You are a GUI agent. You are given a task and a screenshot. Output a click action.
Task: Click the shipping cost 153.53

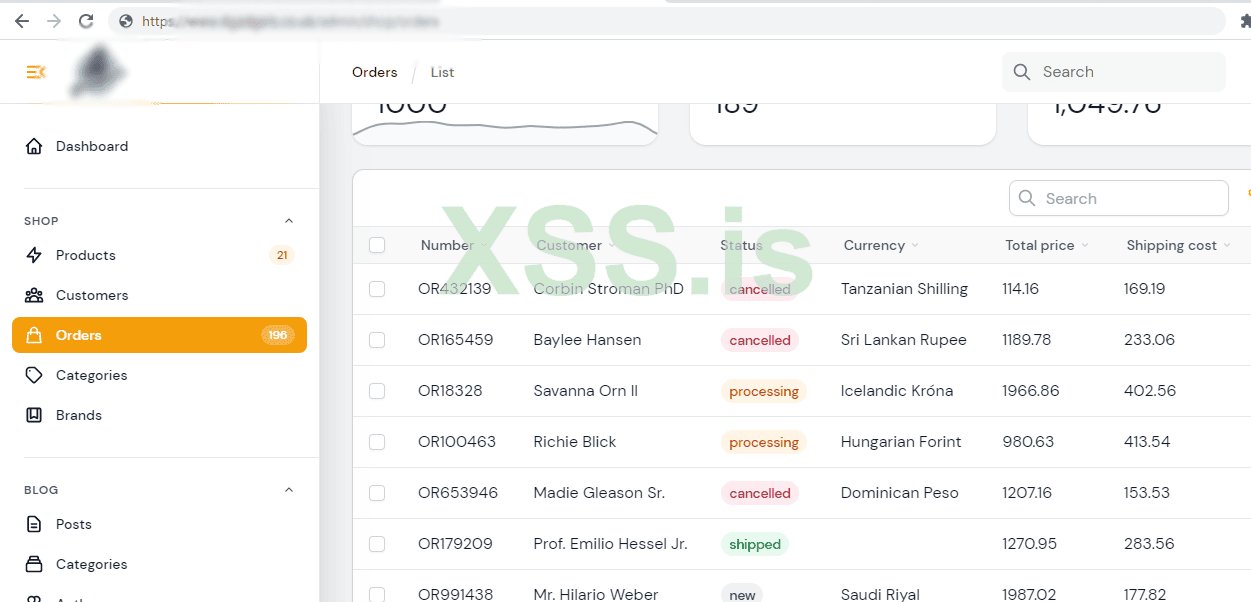[1147, 493]
